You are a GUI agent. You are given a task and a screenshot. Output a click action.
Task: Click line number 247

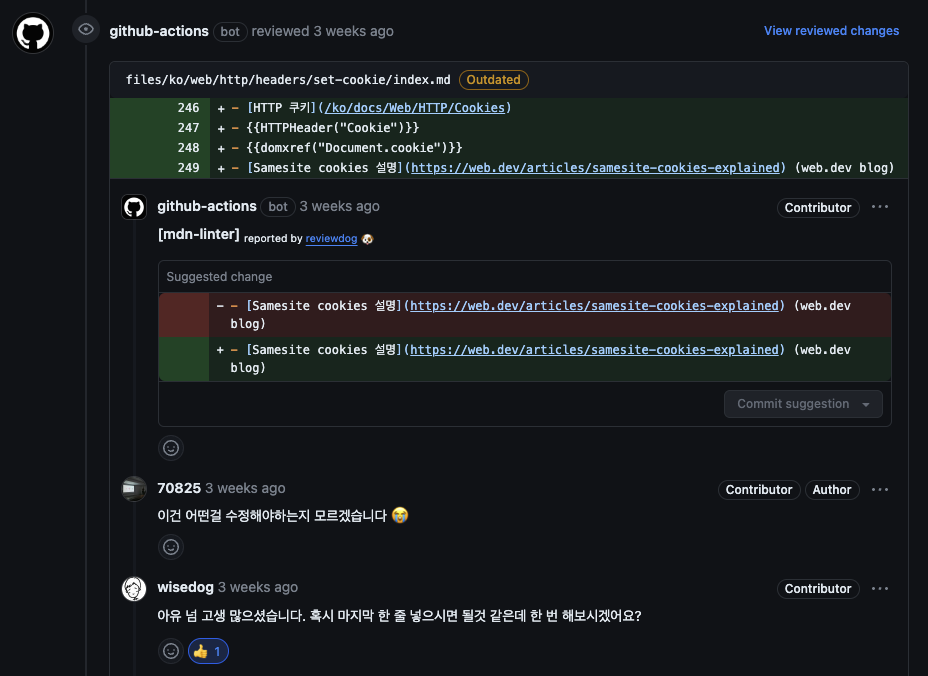point(188,128)
